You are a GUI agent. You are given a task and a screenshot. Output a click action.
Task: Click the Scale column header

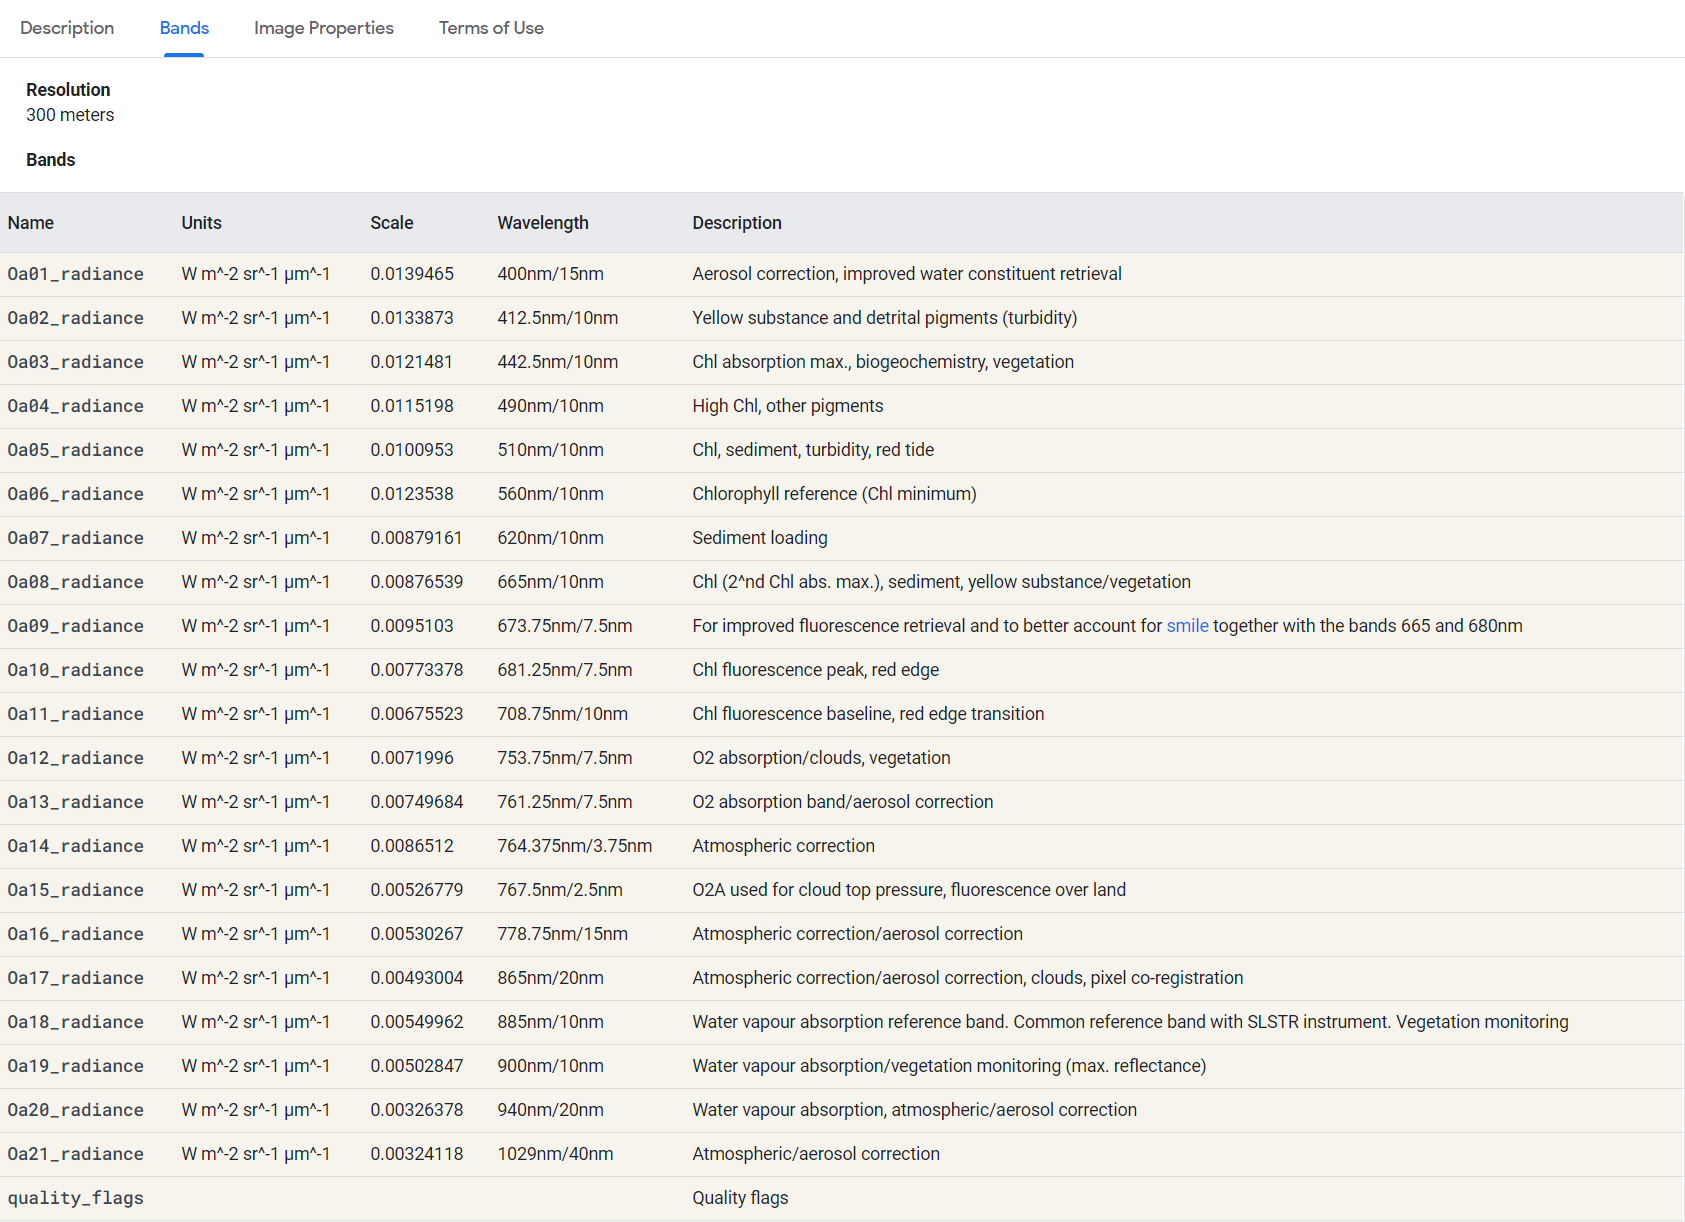click(x=391, y=223)
